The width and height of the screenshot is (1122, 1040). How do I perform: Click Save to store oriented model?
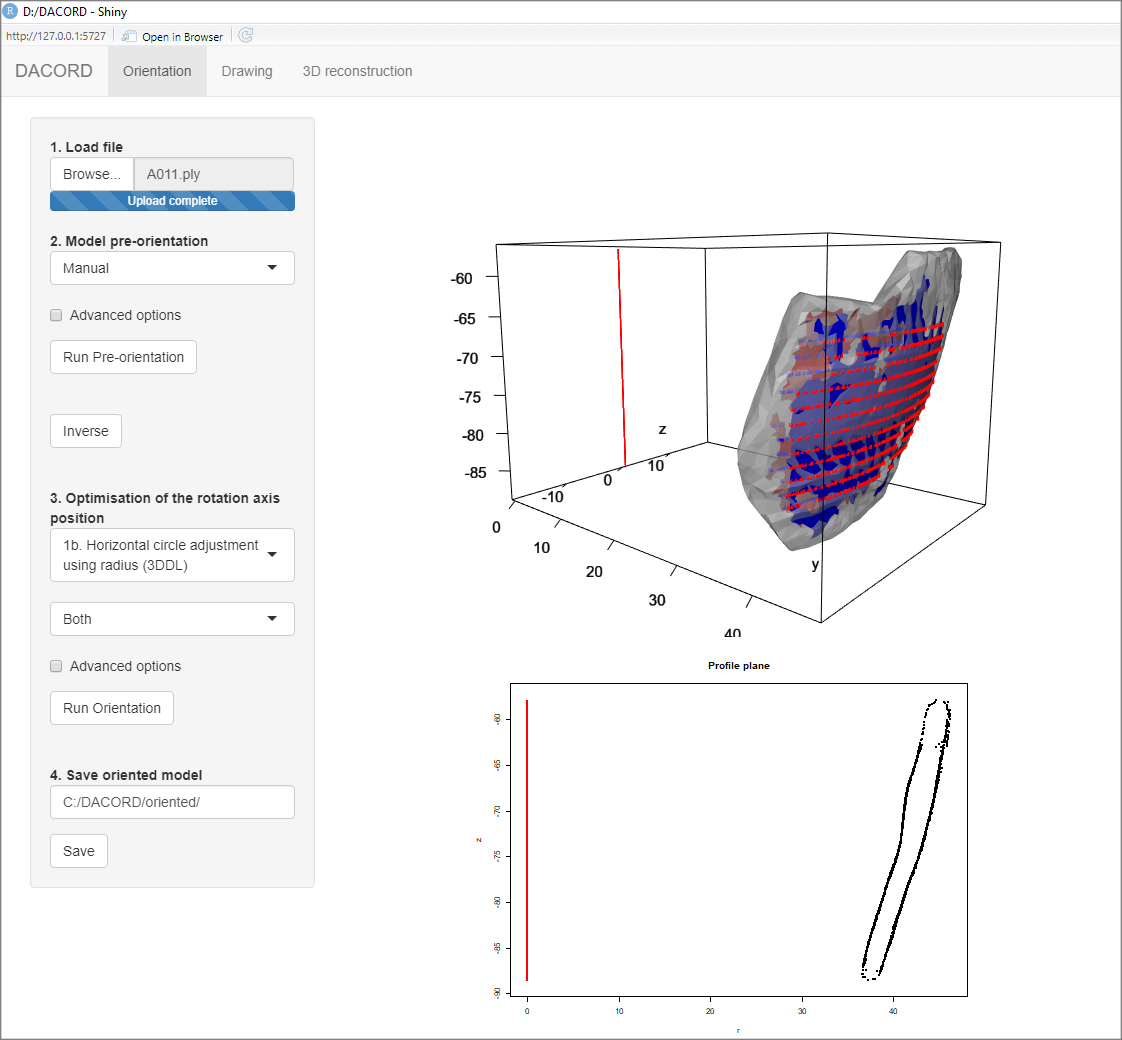click(x=79, y=851)
